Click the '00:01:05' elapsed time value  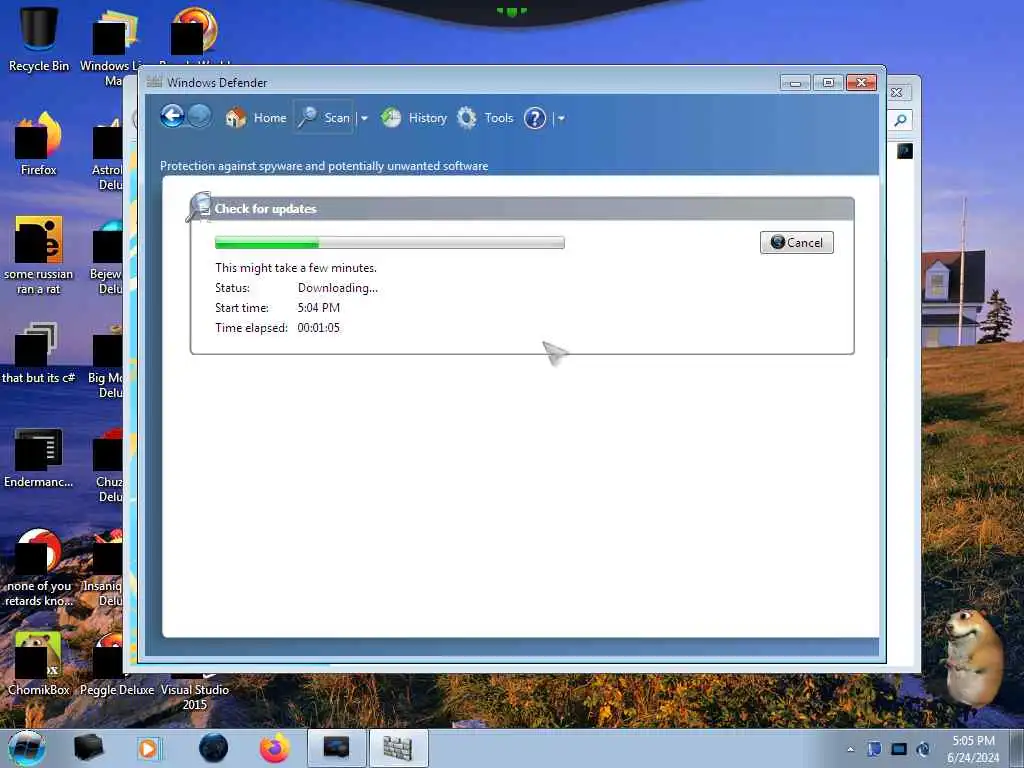click(319, 328)
